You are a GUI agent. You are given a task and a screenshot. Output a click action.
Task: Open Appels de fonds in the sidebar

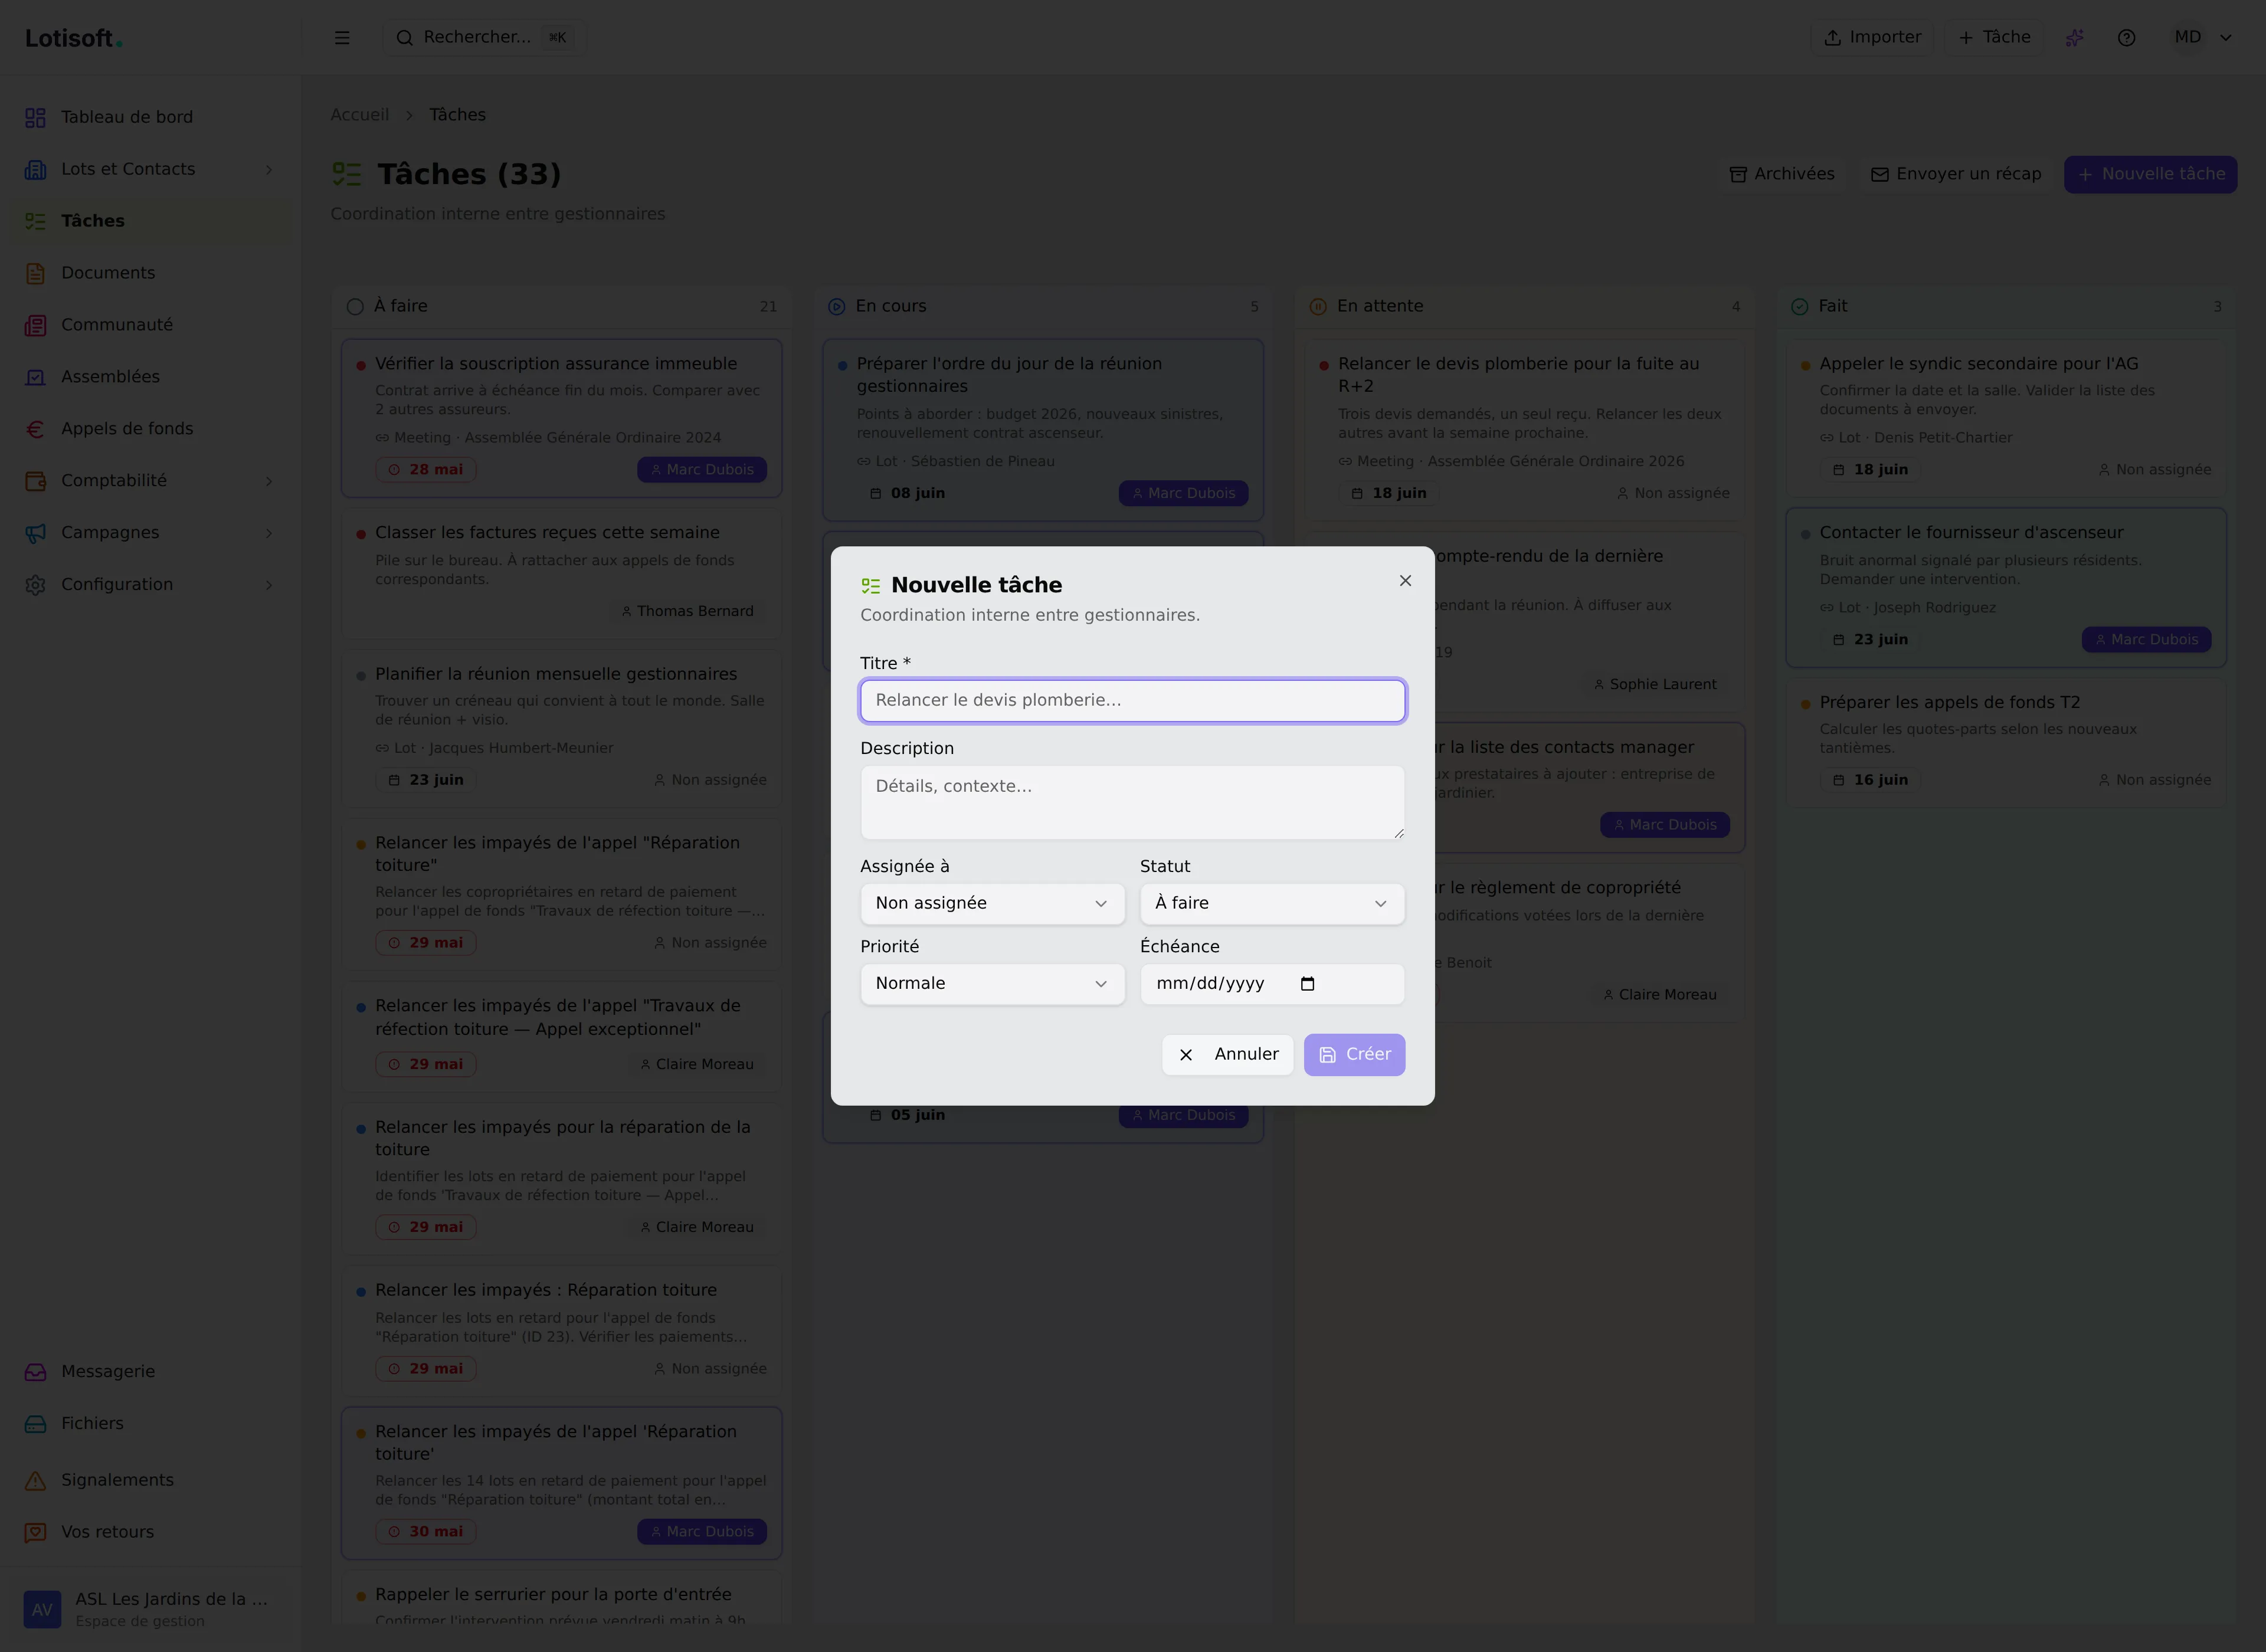[150, 429]
